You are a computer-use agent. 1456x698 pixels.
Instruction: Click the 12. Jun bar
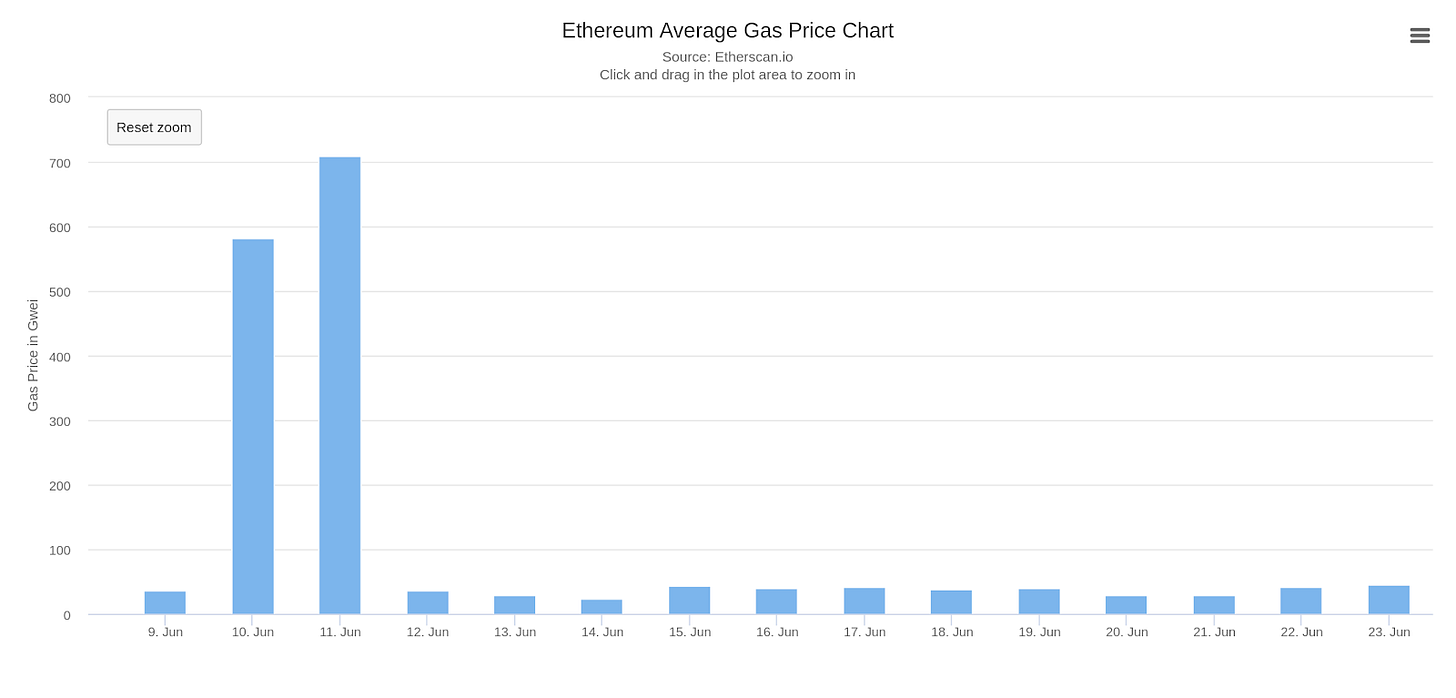[x=428, y=603]
